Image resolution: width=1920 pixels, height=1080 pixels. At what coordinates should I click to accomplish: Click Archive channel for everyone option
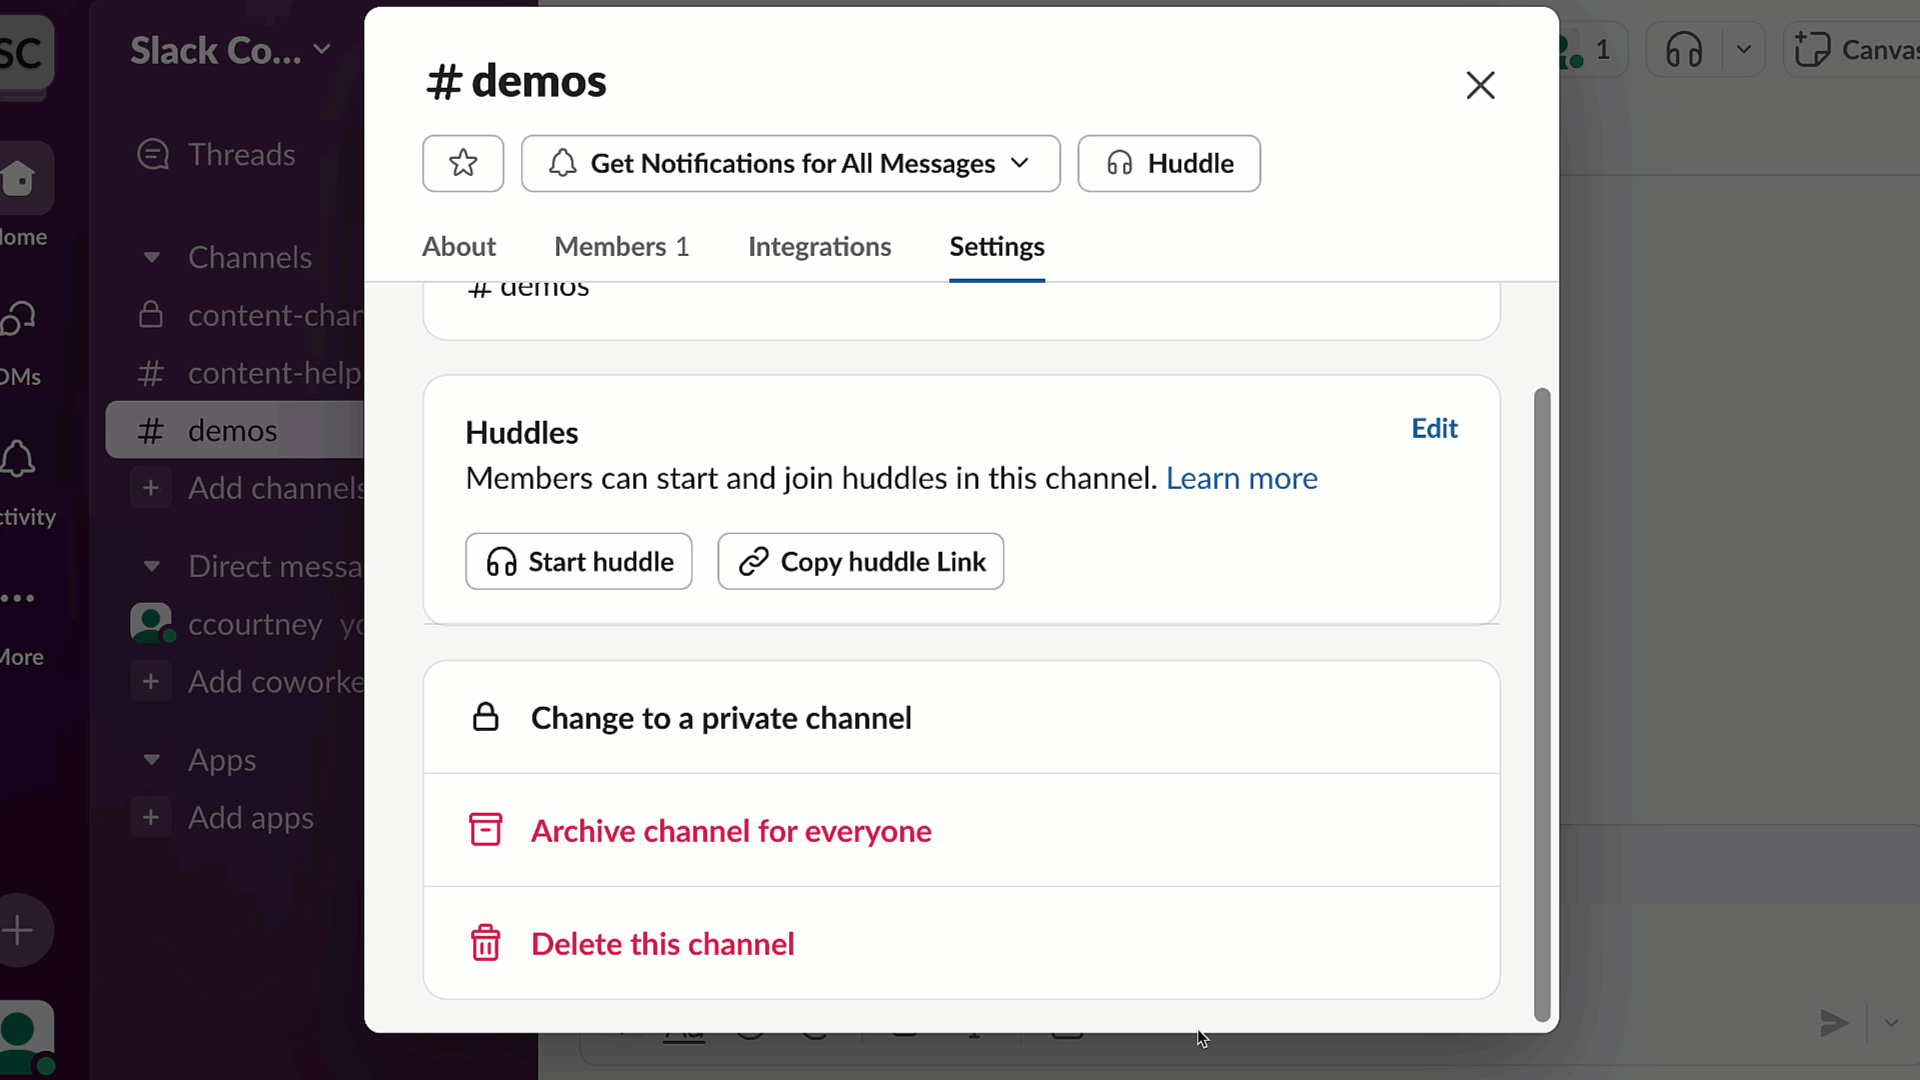click(x=729, y=829)
